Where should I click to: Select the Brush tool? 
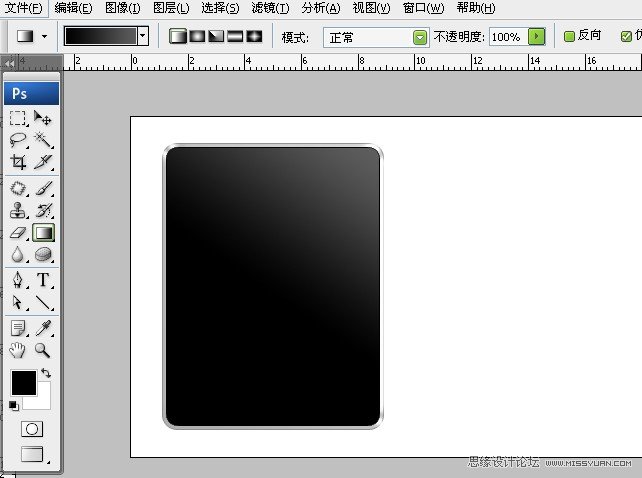coord(43,188)
